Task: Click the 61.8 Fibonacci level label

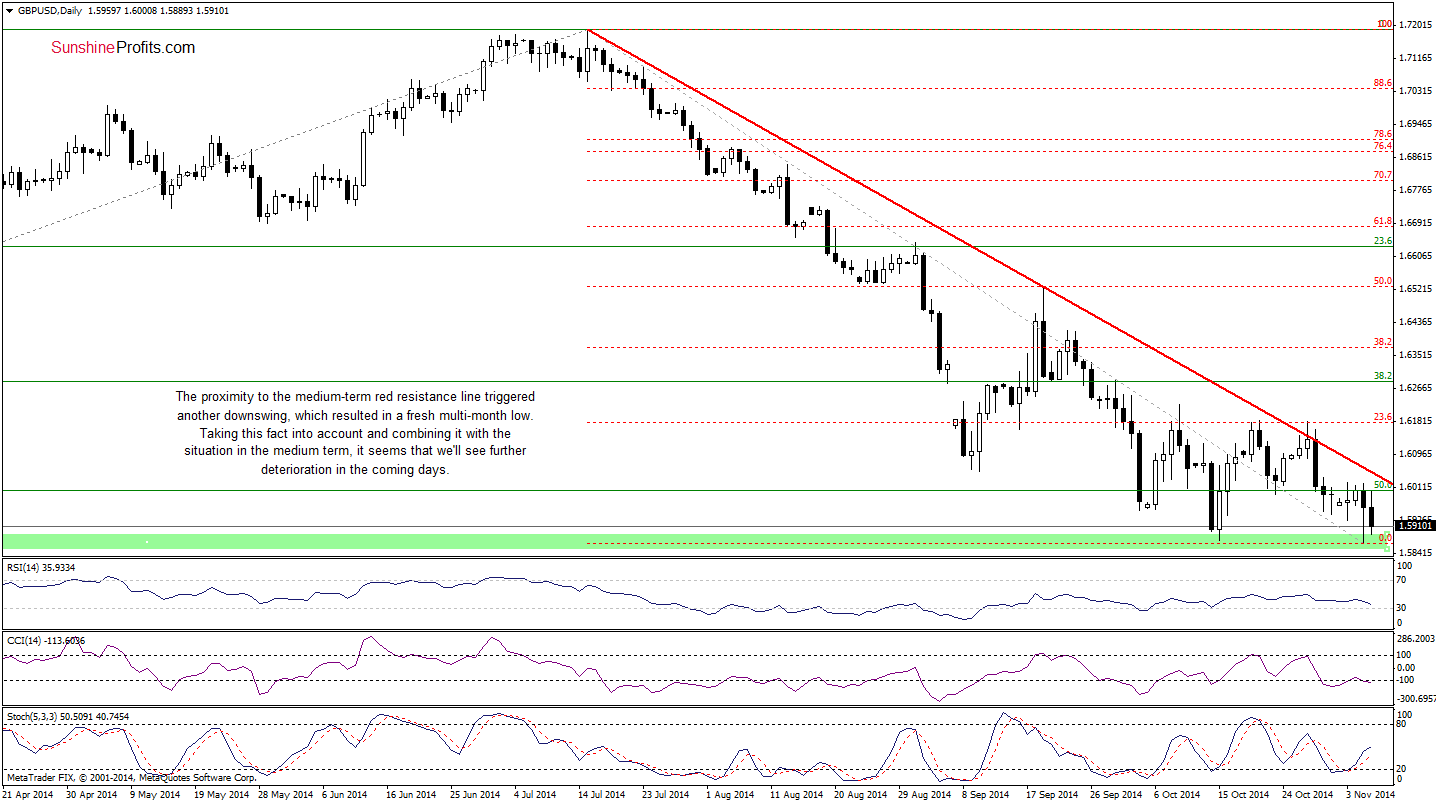Action: coord(1382,221)
